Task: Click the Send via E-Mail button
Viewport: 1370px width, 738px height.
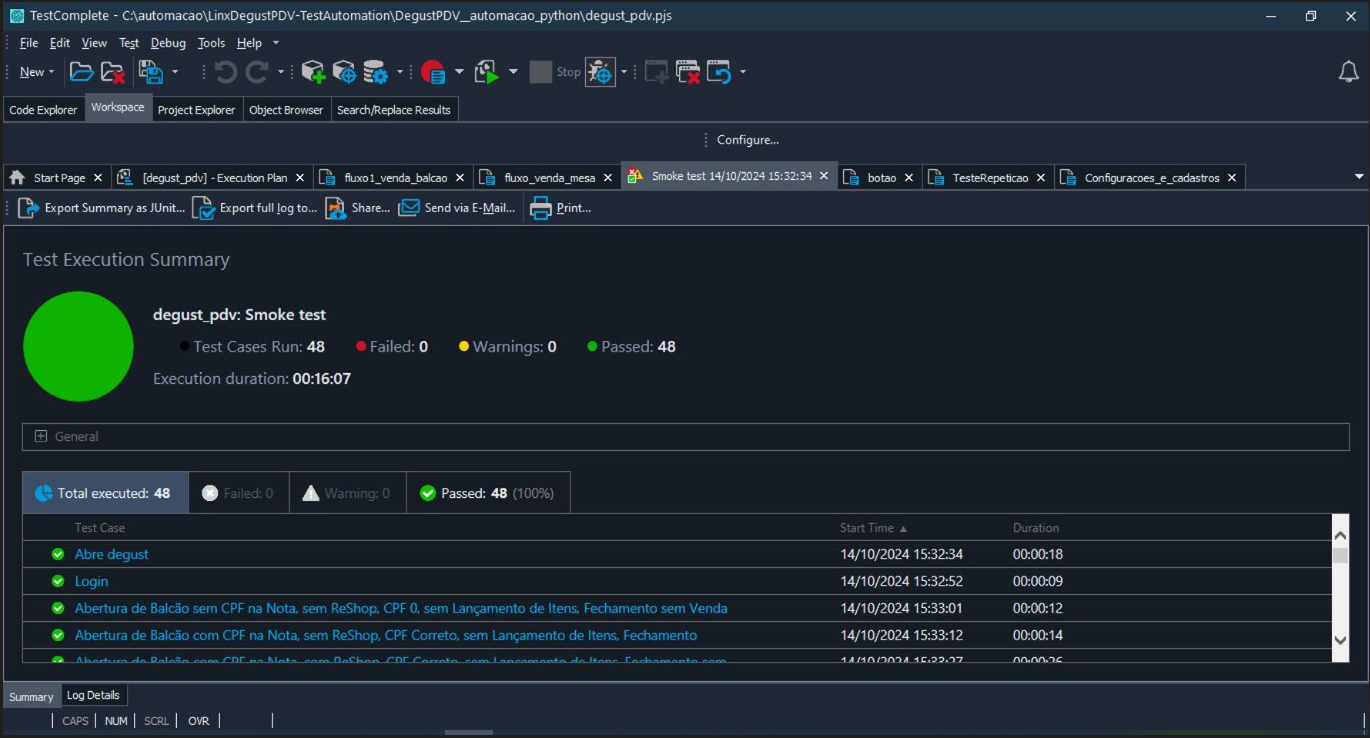Action: pos(457,208)
